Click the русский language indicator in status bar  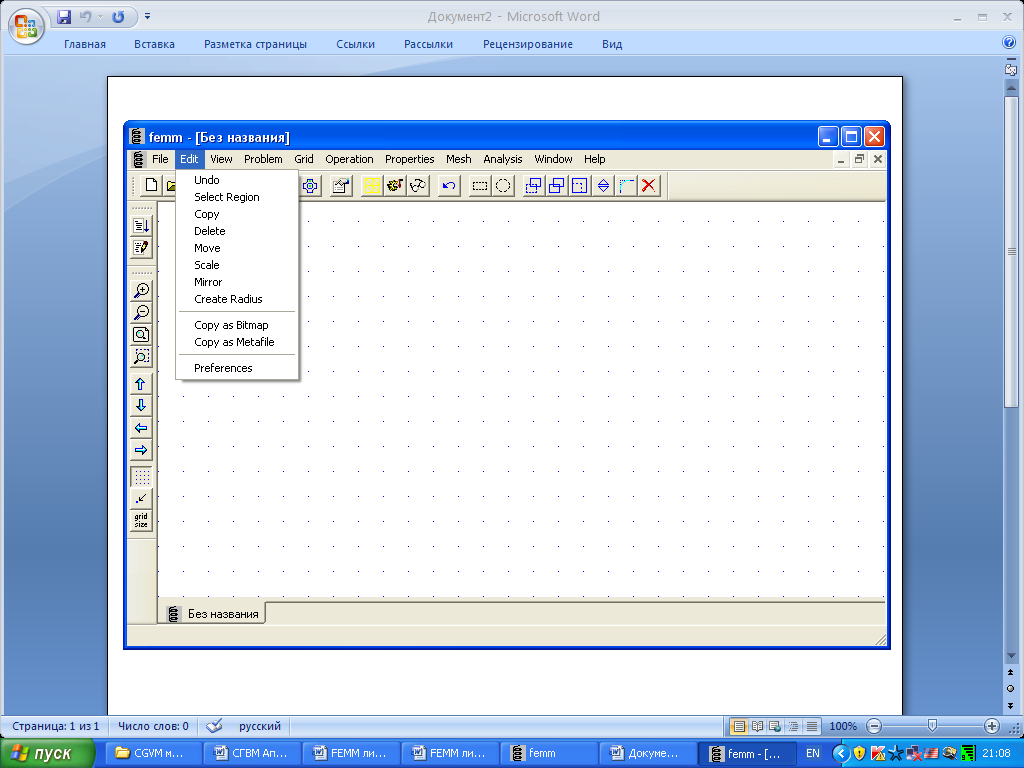coord(260,726)
